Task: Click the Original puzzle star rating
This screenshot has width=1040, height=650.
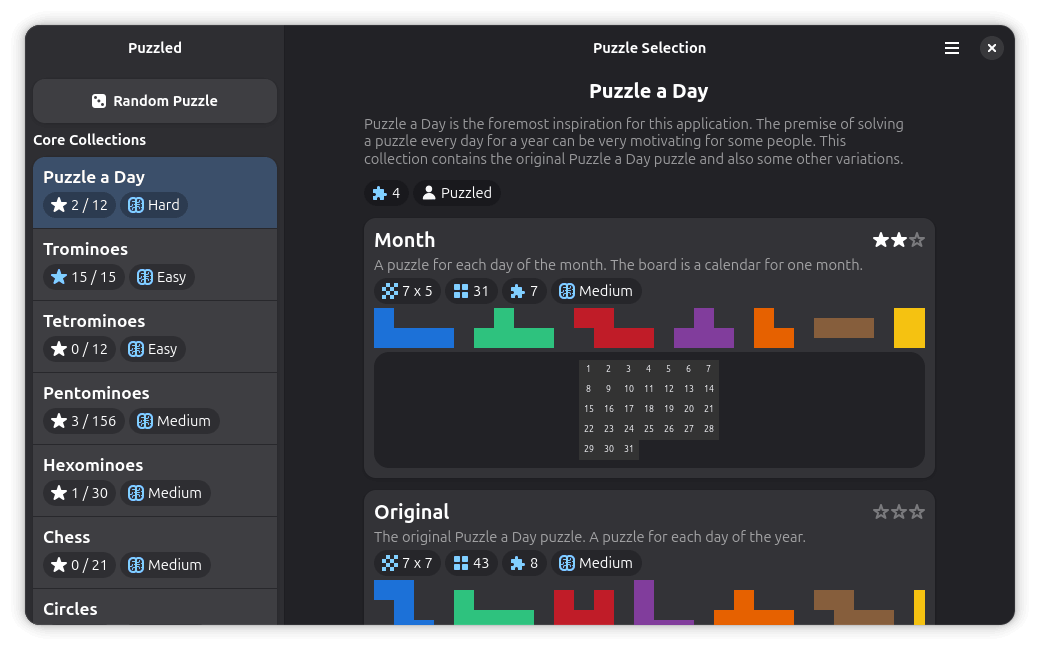Action: coord(898,512)
